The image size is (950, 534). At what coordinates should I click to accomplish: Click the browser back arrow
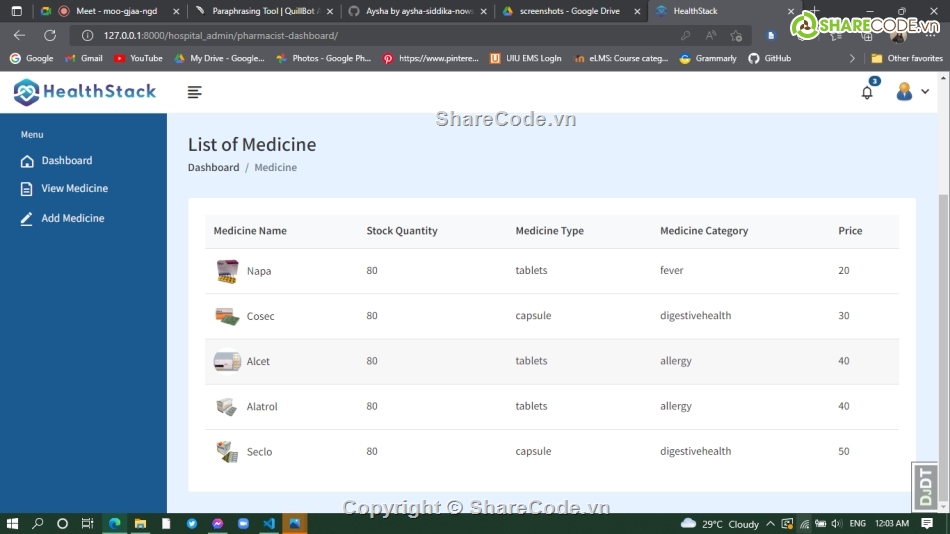click(19, 35)
